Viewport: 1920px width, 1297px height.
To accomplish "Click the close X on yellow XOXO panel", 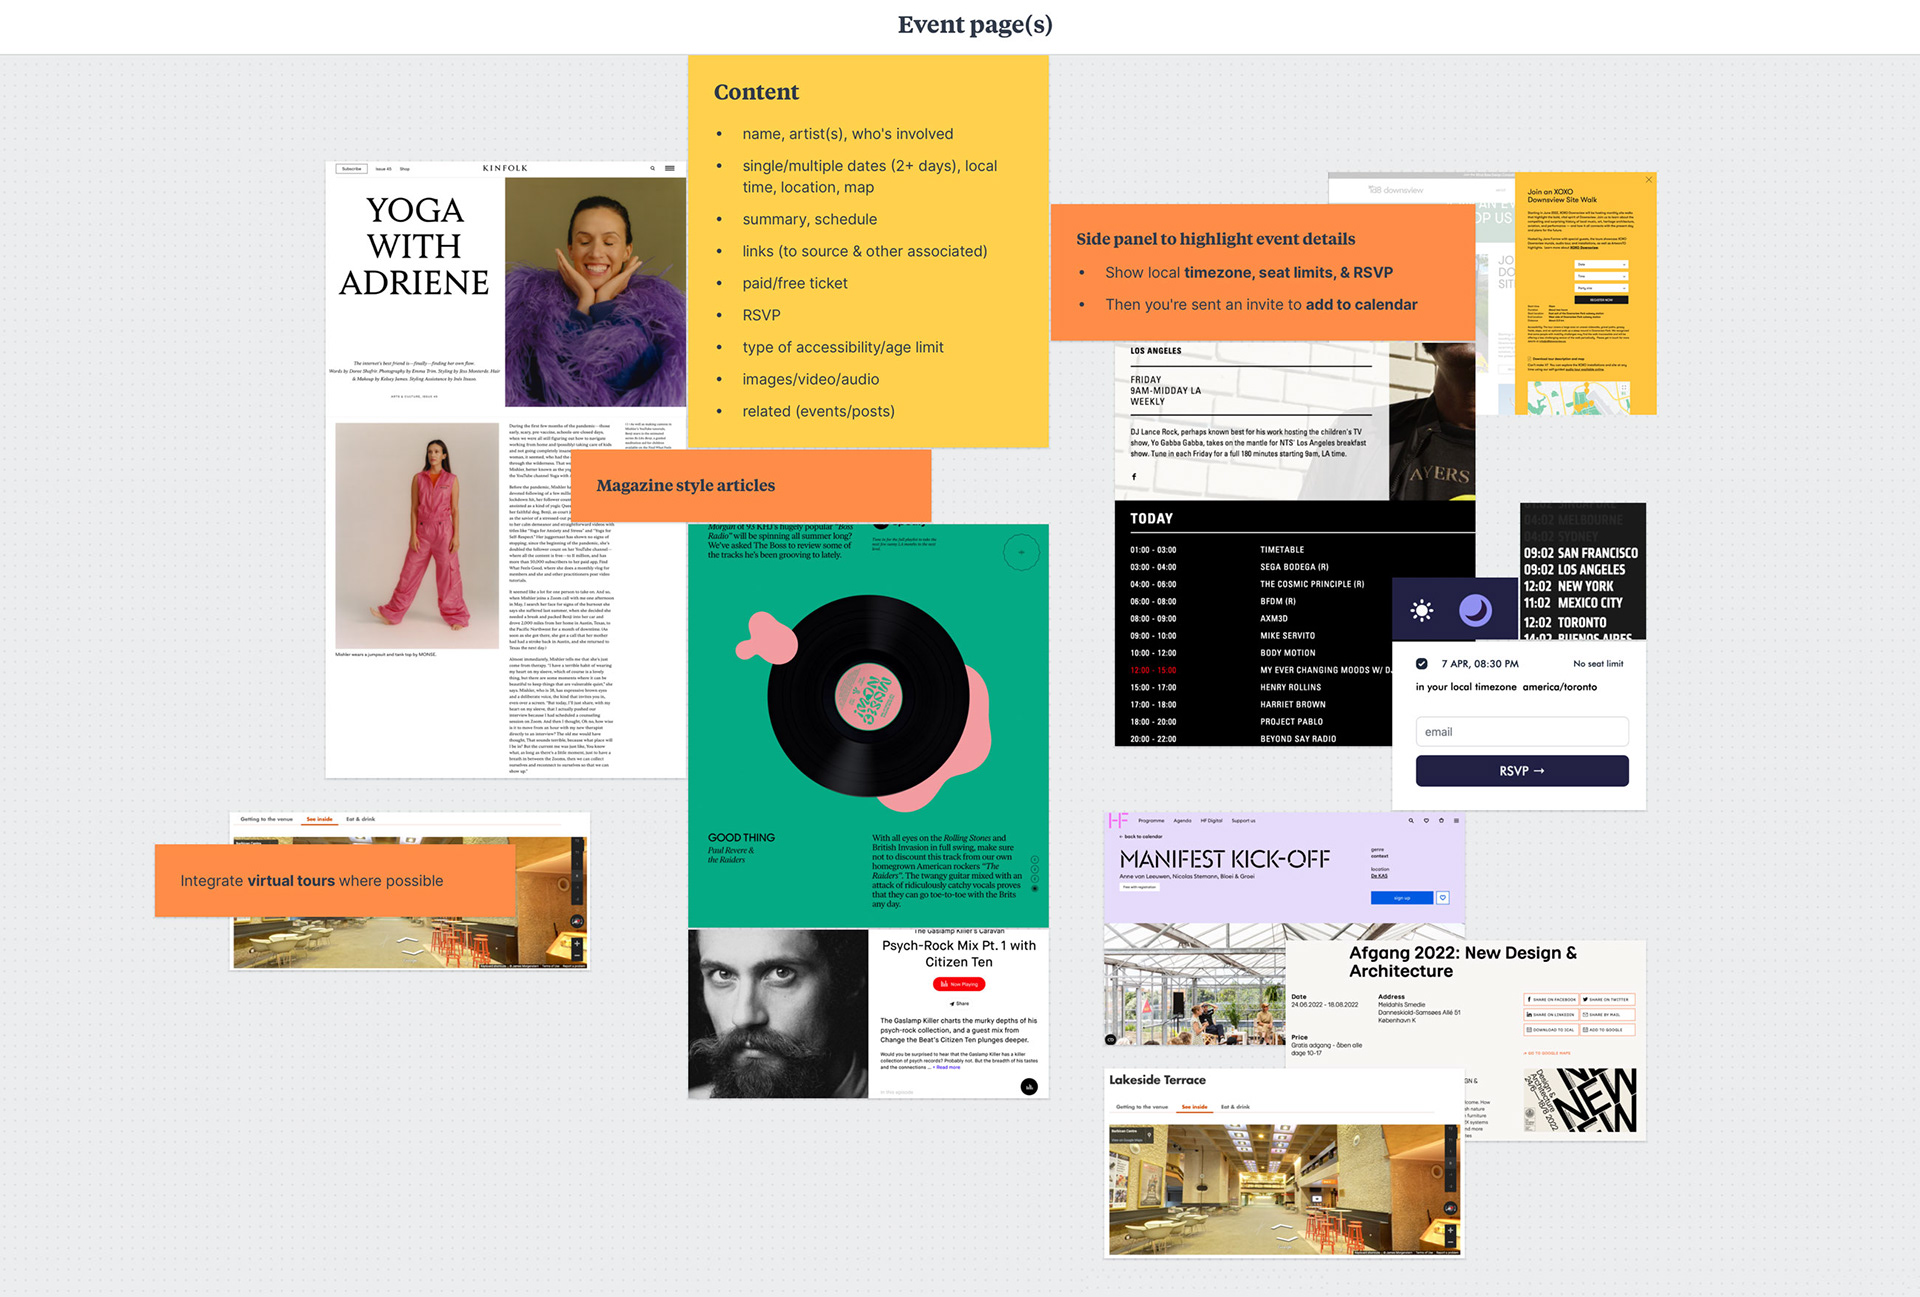I will (1649, 180).
